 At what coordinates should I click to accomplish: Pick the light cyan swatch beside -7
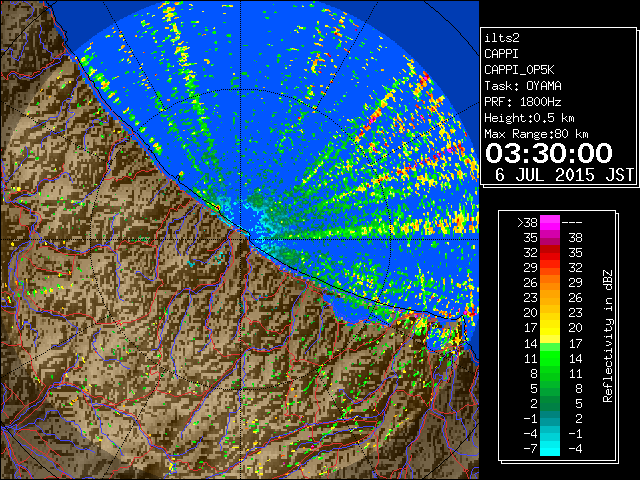(x=550, y=449)
